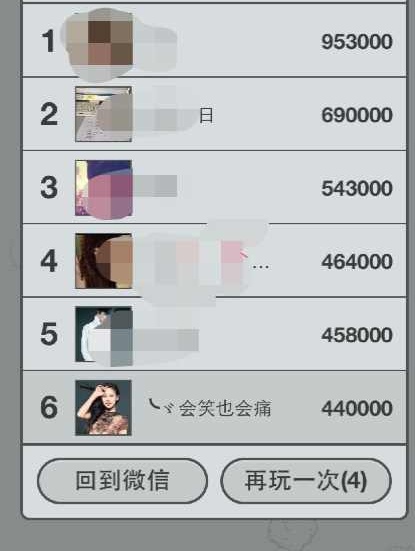This screenshot has height=551, width=415.
Task: Select the score 440000
Action: click(x=357, y=408)
